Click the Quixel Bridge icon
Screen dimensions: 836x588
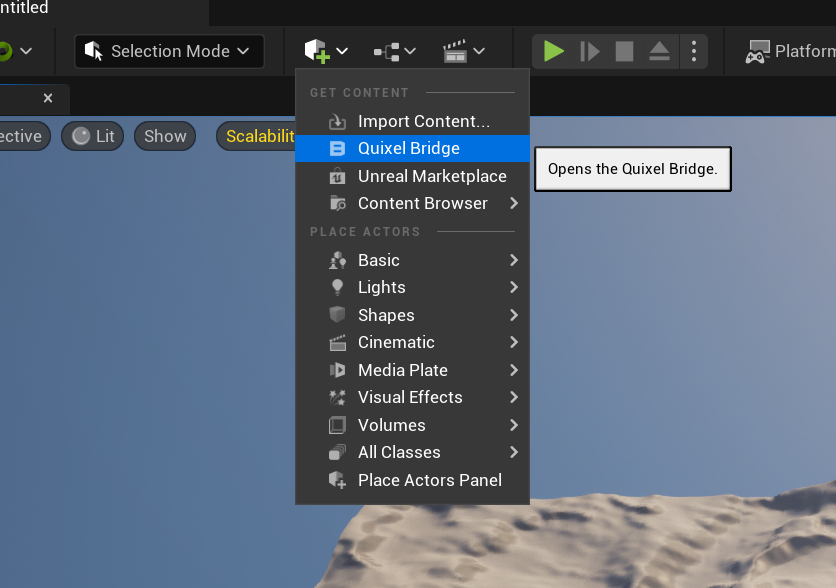[x=337, y=149]
